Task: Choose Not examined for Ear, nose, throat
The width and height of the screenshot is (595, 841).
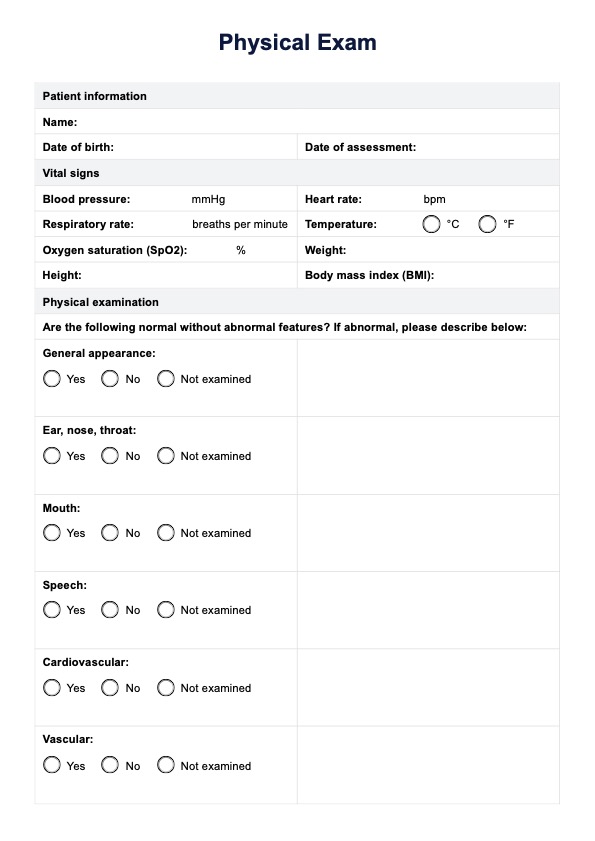Action: point(166,456)
